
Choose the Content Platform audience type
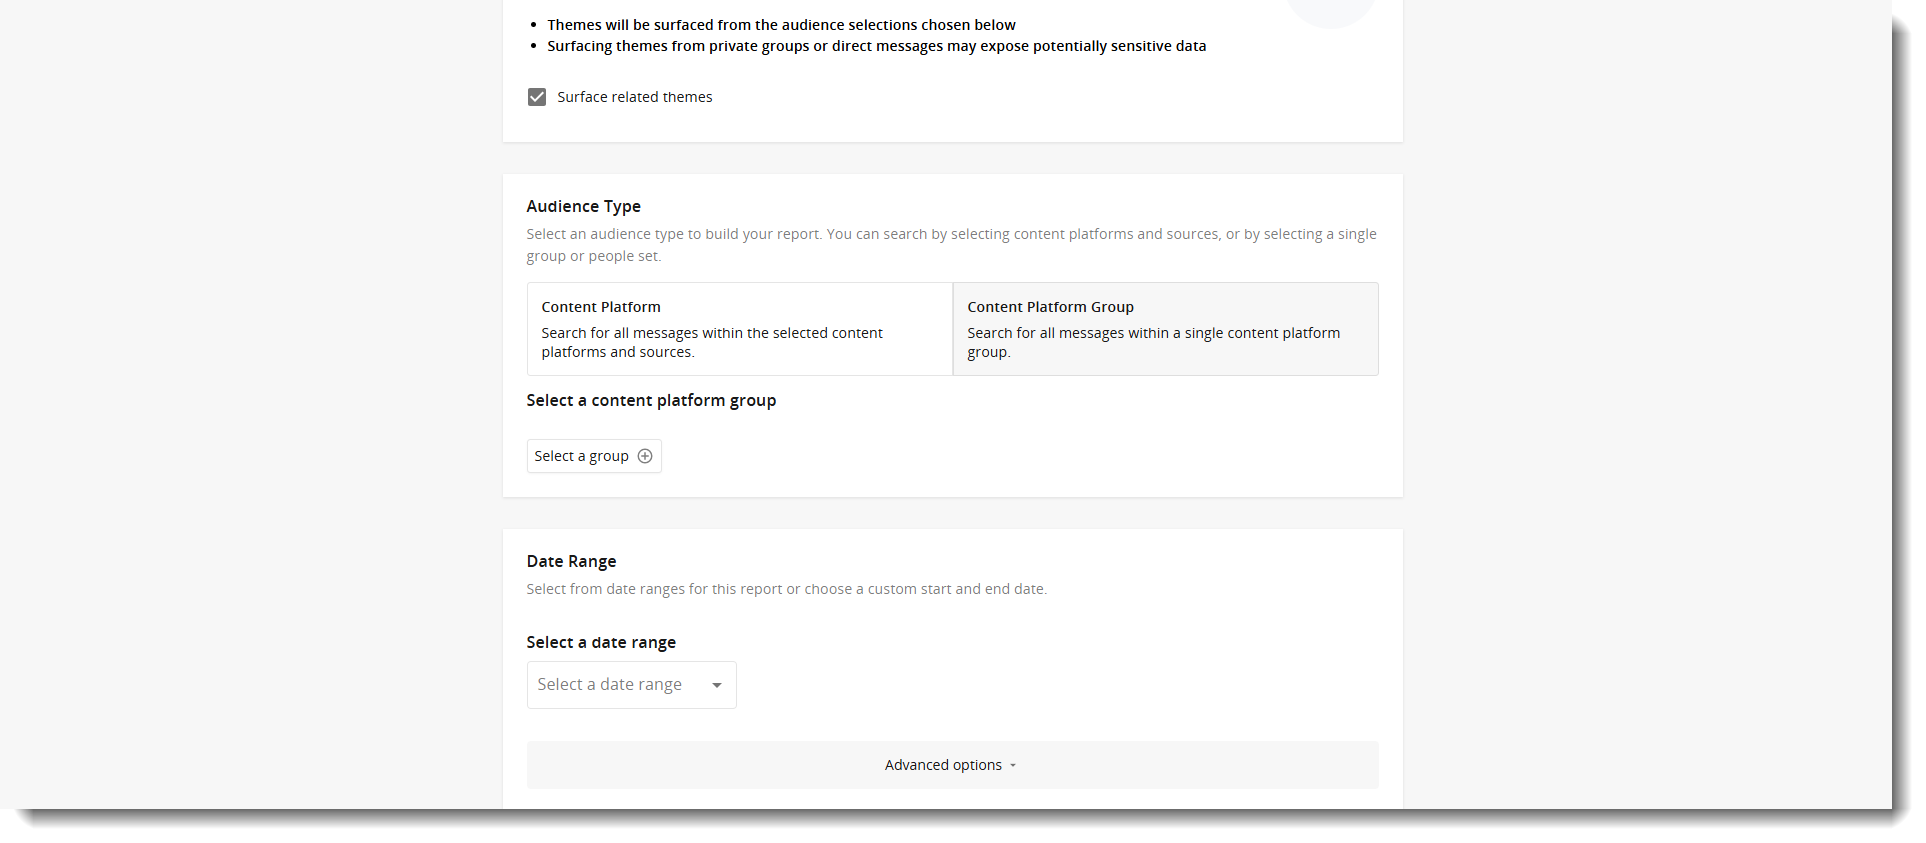[739, 329]
